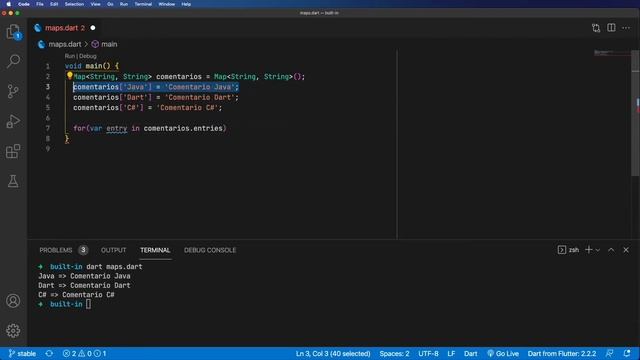
Task: Click Go Live server button
Action: 503,353
